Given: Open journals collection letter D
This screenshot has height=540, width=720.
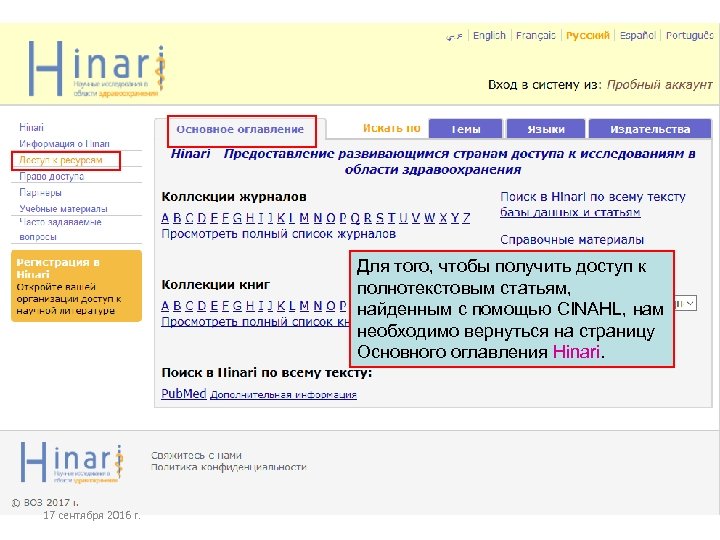Looking at the screenshot, I should tap(202, 218).
